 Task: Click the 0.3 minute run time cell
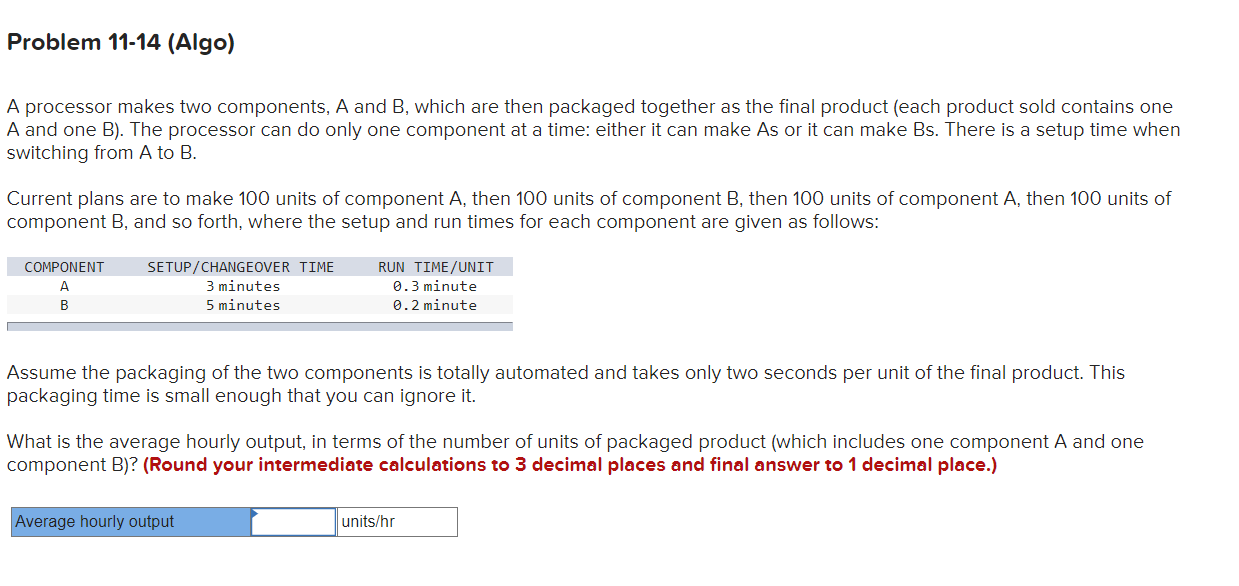pyautogui.click(x=433, y=286)
